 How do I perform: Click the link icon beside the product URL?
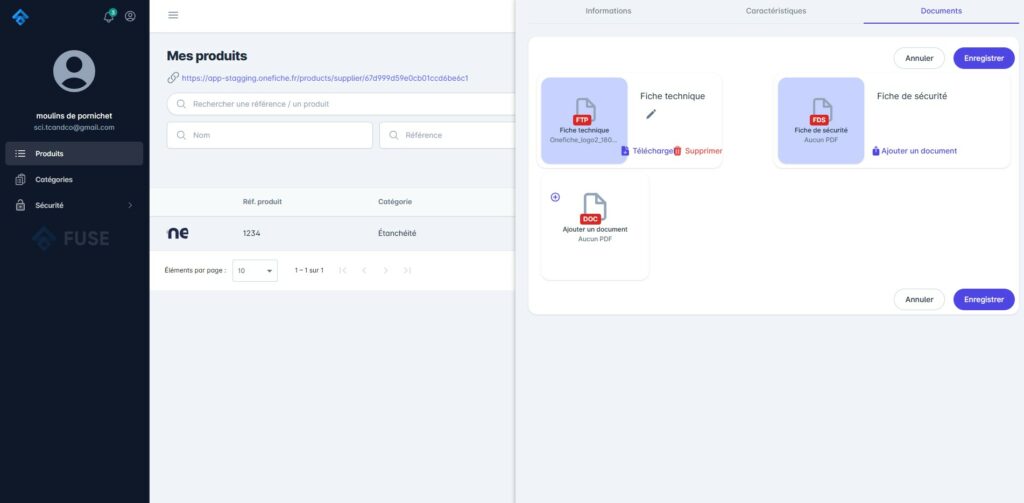coord(172,78)
